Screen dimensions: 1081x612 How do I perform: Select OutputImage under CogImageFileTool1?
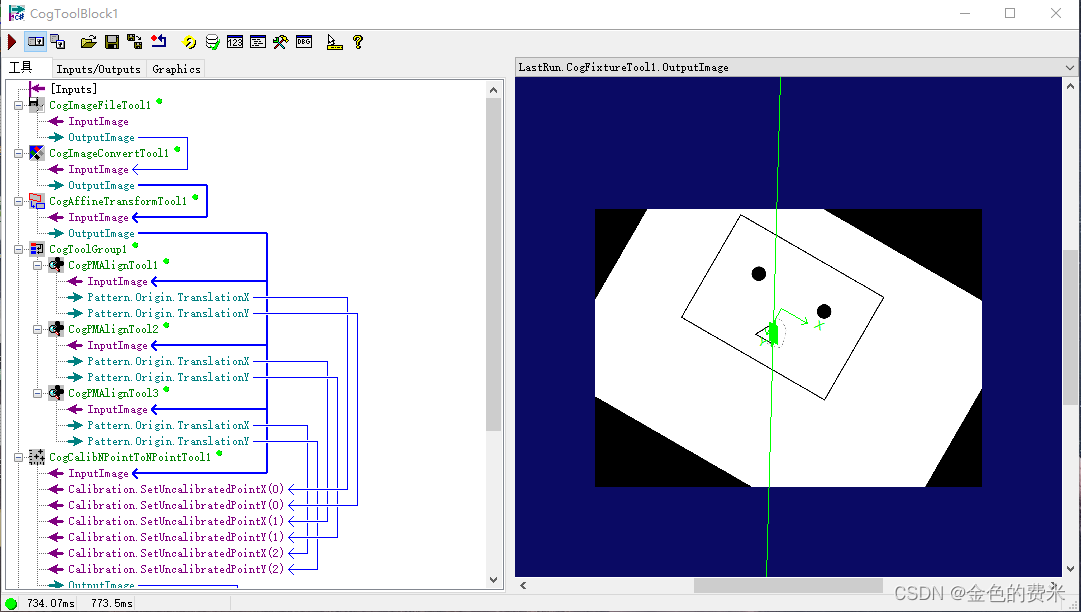pos(101,137)
